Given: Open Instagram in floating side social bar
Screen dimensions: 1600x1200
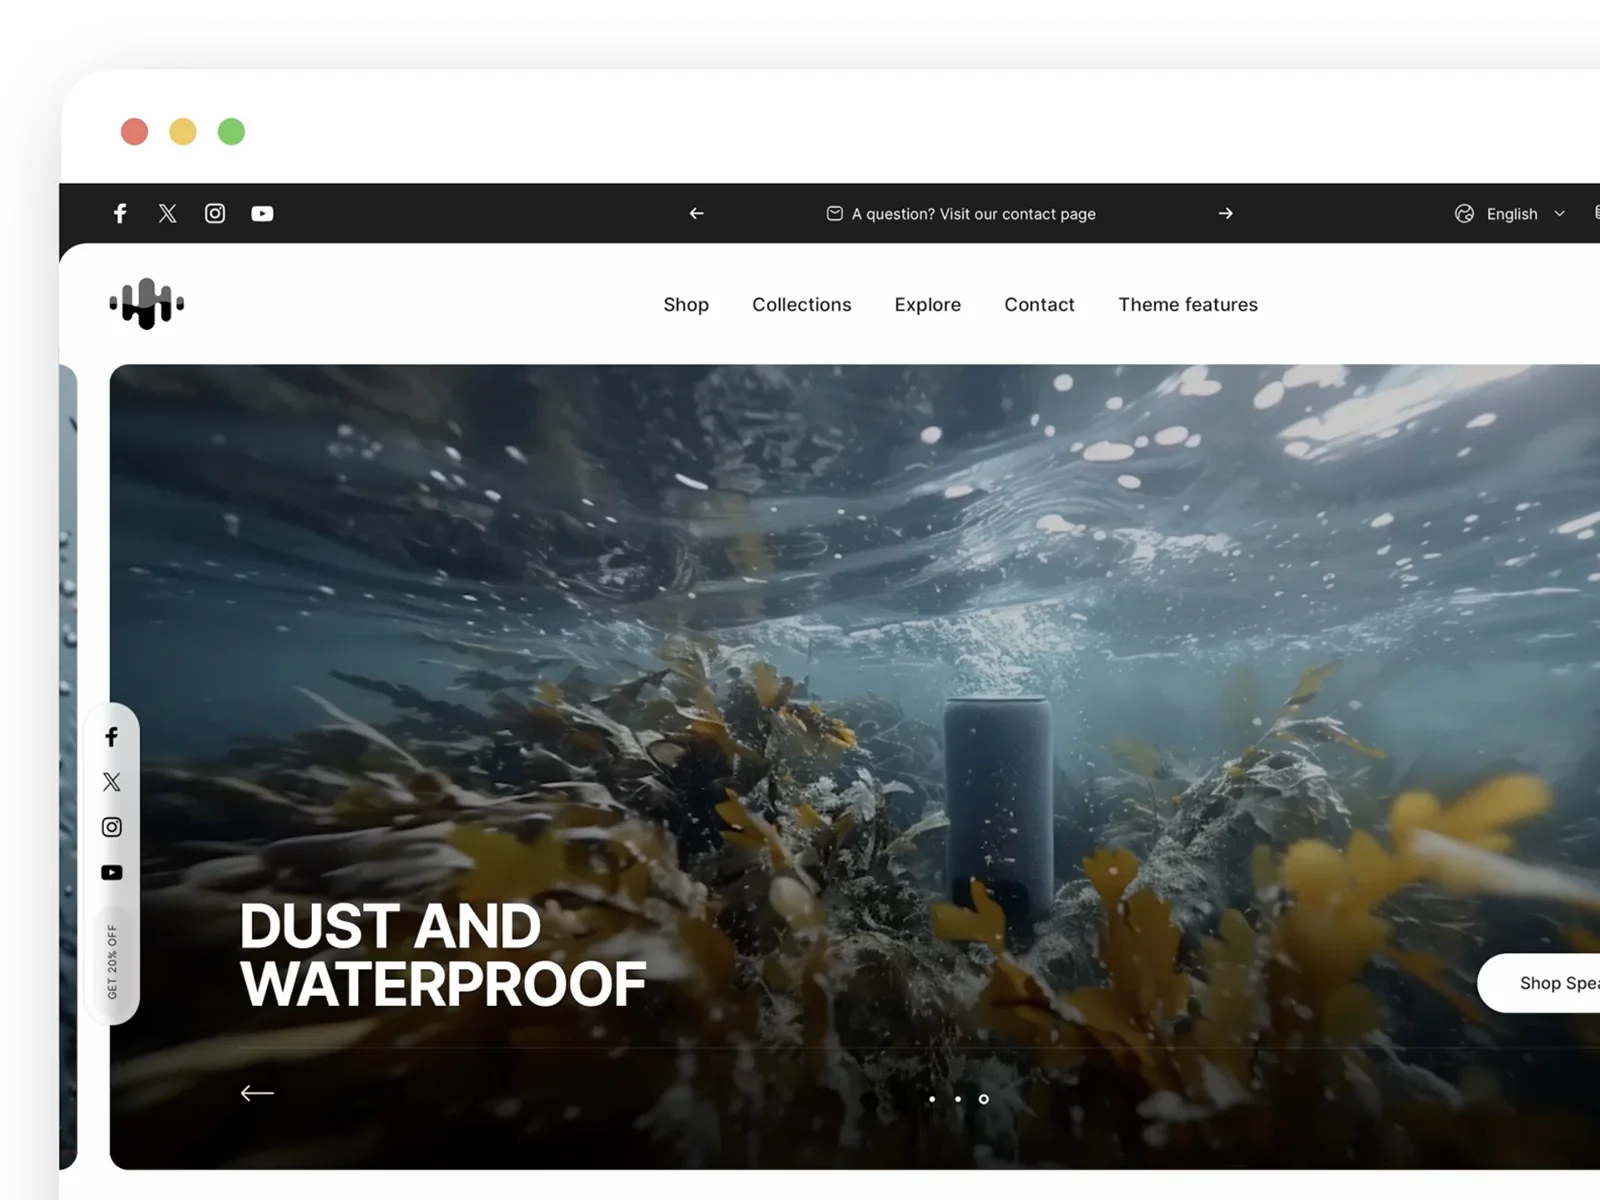Looking at the screenshot, I should pyautogui.click(x=112, y=827).
